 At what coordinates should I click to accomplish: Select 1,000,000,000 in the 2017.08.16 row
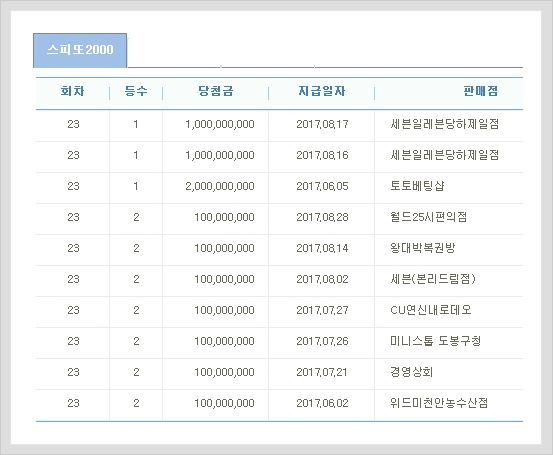pyautogui.click(x=220, y=155)
